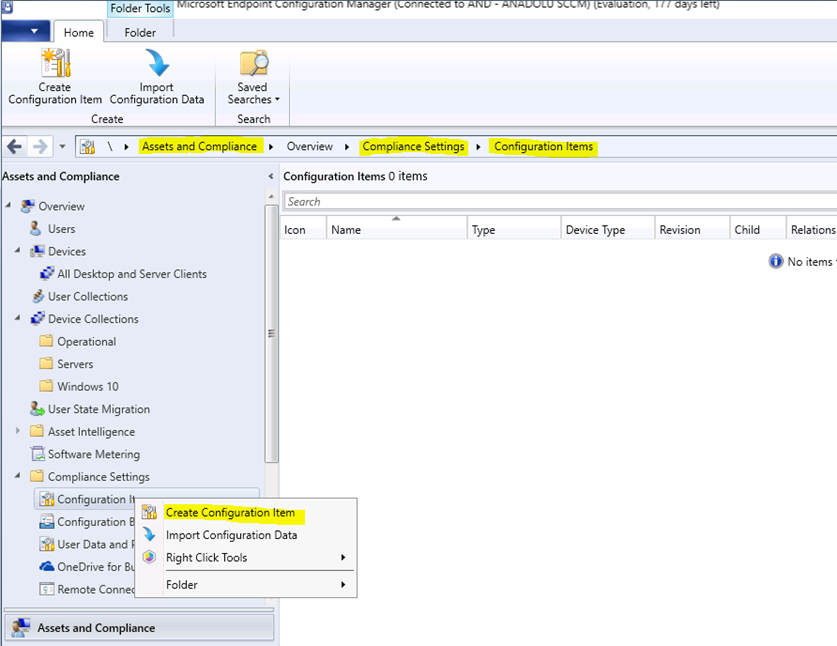Collapse the Compliance Settings tree node
This screenshot has height=646, width=837.
18,475
